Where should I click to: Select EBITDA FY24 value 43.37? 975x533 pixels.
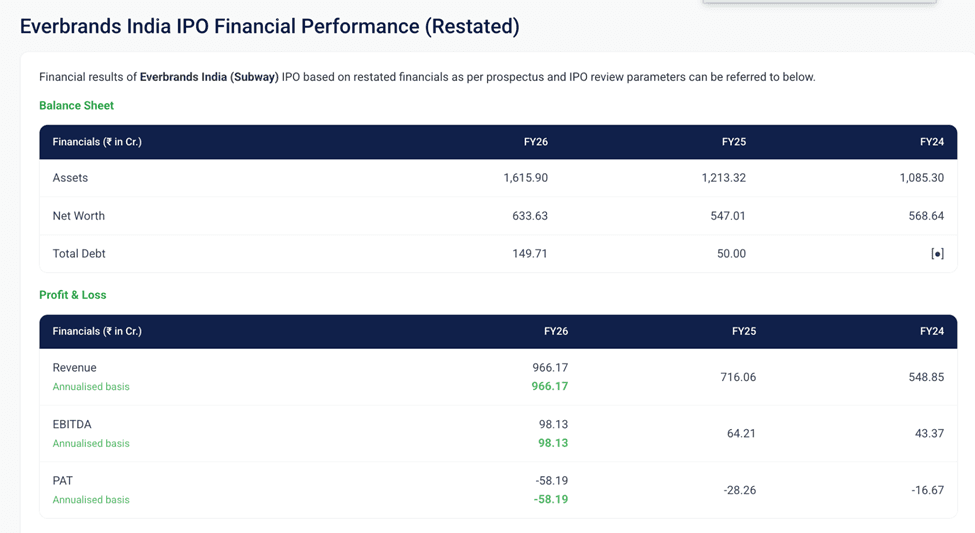pos(929,433)
